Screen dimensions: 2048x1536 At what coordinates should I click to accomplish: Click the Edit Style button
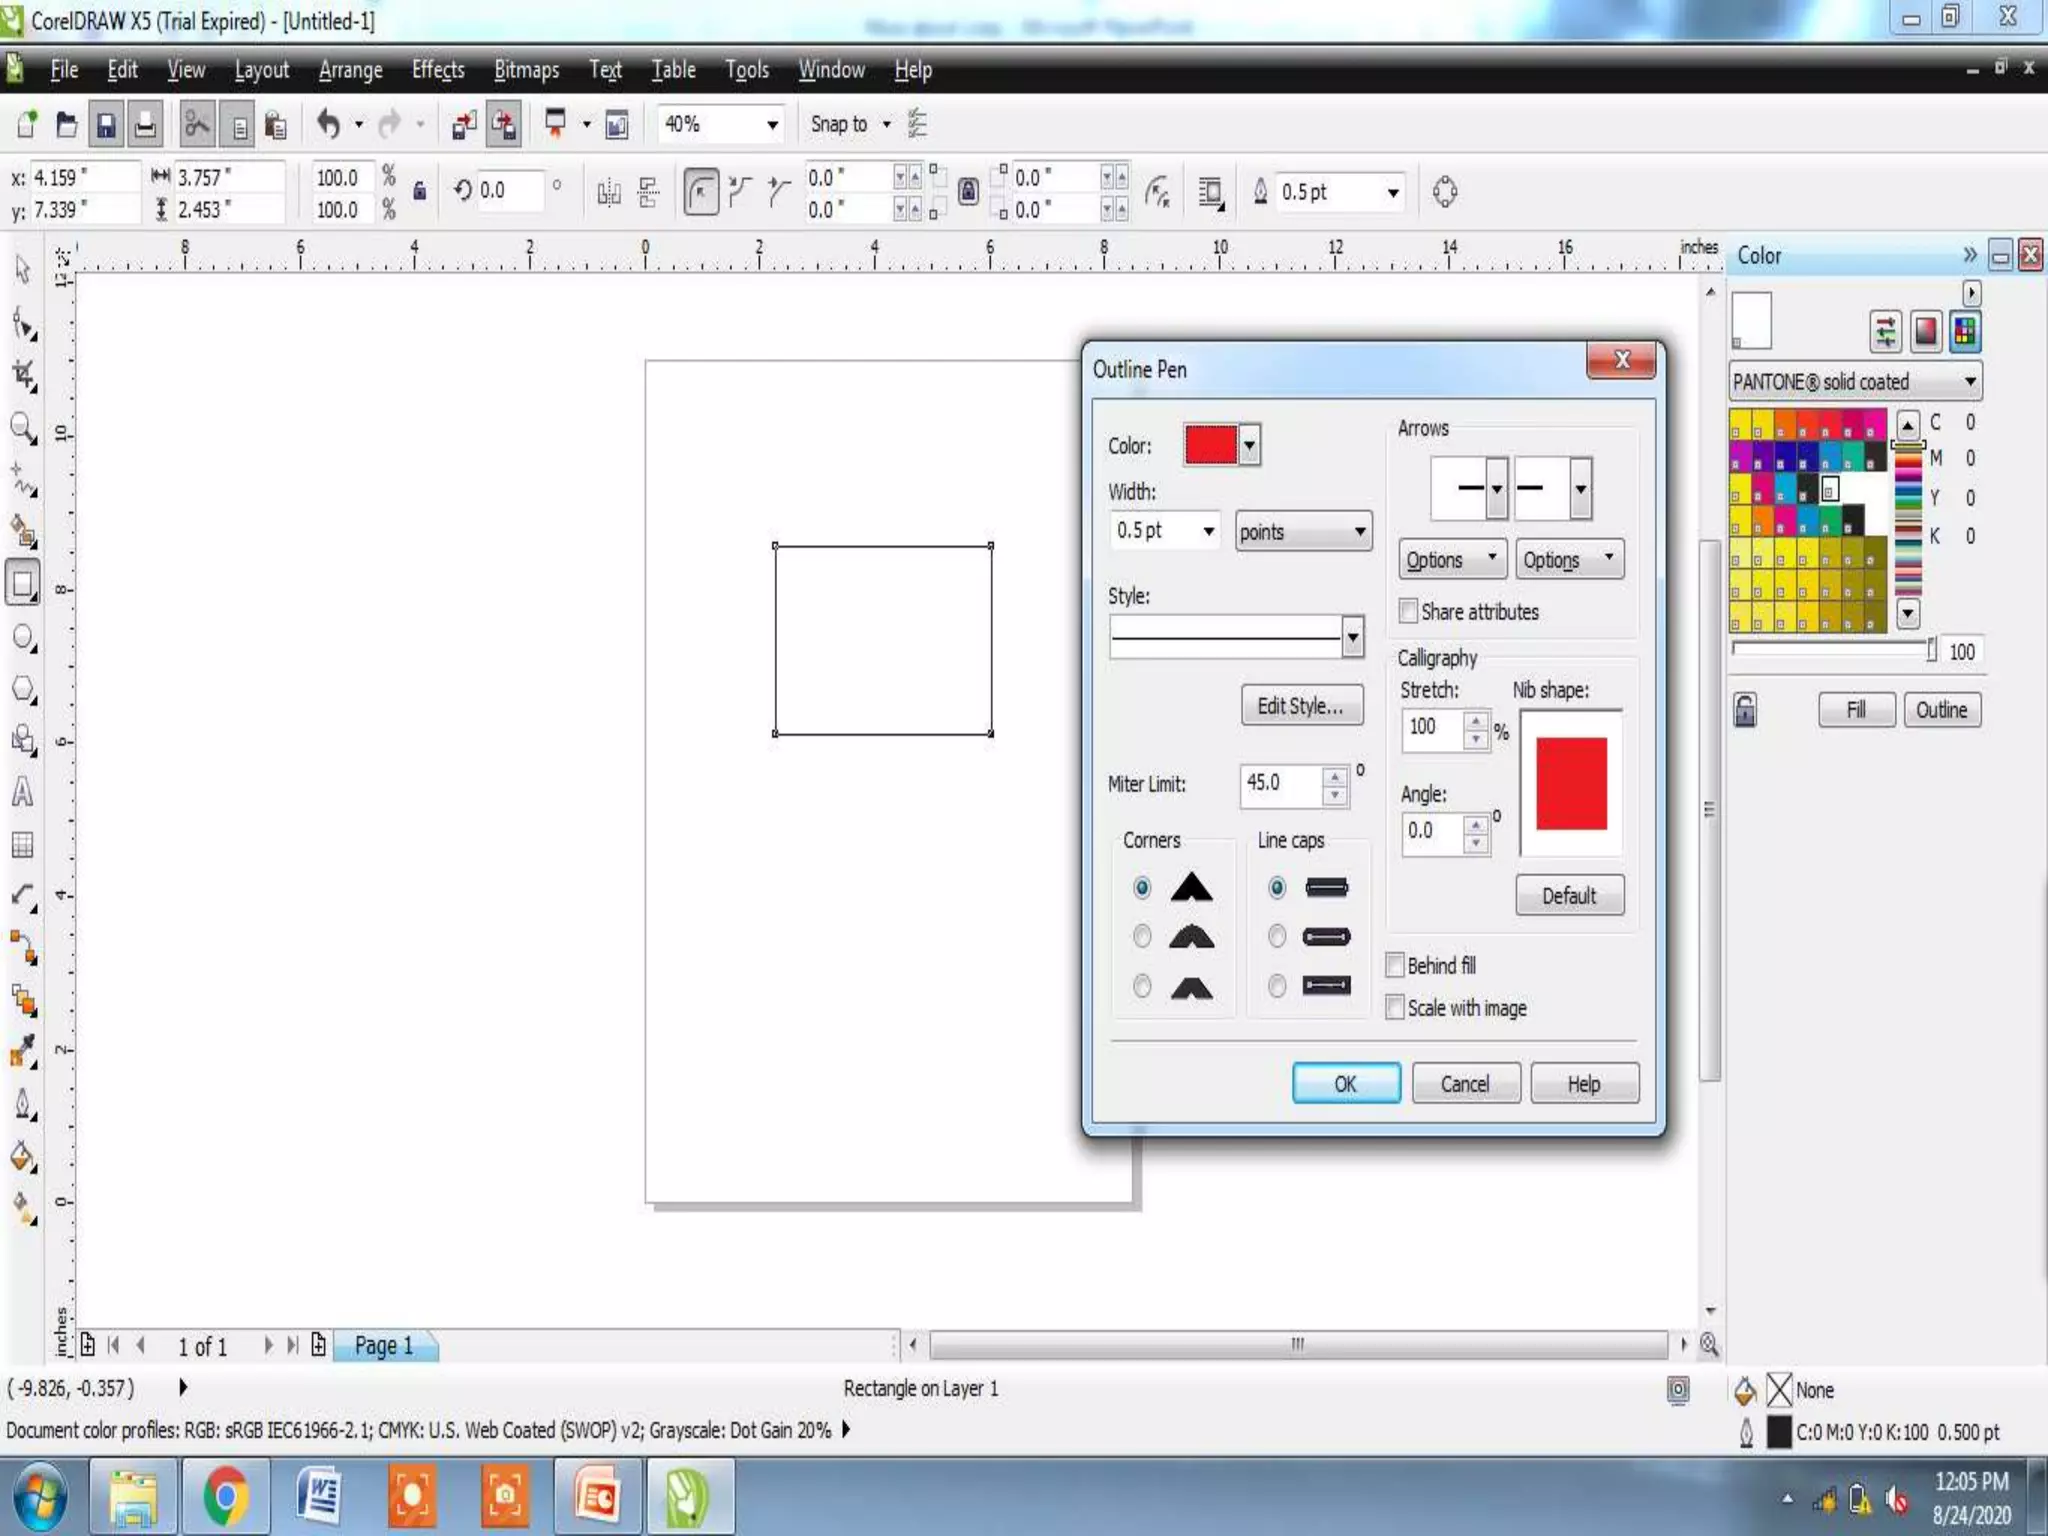click(x=1301, y=706)
